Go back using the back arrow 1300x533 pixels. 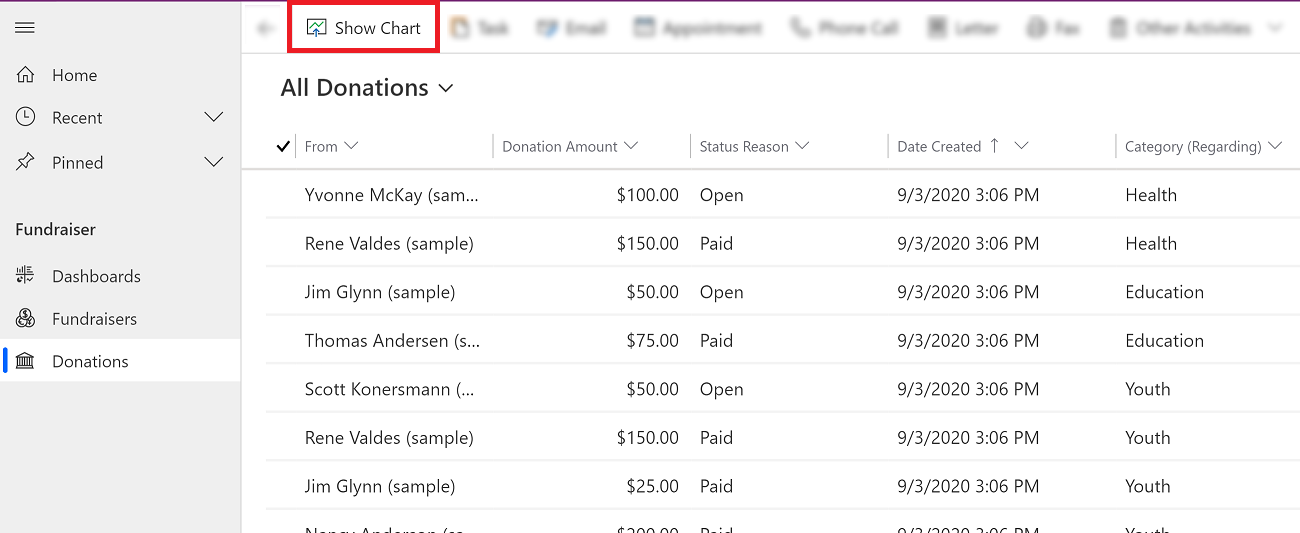click(265, 28)
